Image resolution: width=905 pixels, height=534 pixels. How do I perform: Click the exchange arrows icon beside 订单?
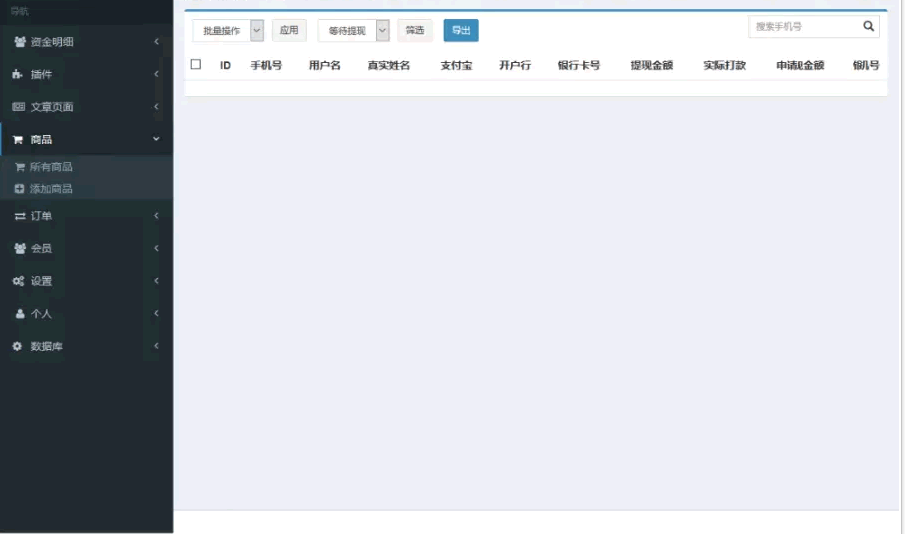coord(20,216)
